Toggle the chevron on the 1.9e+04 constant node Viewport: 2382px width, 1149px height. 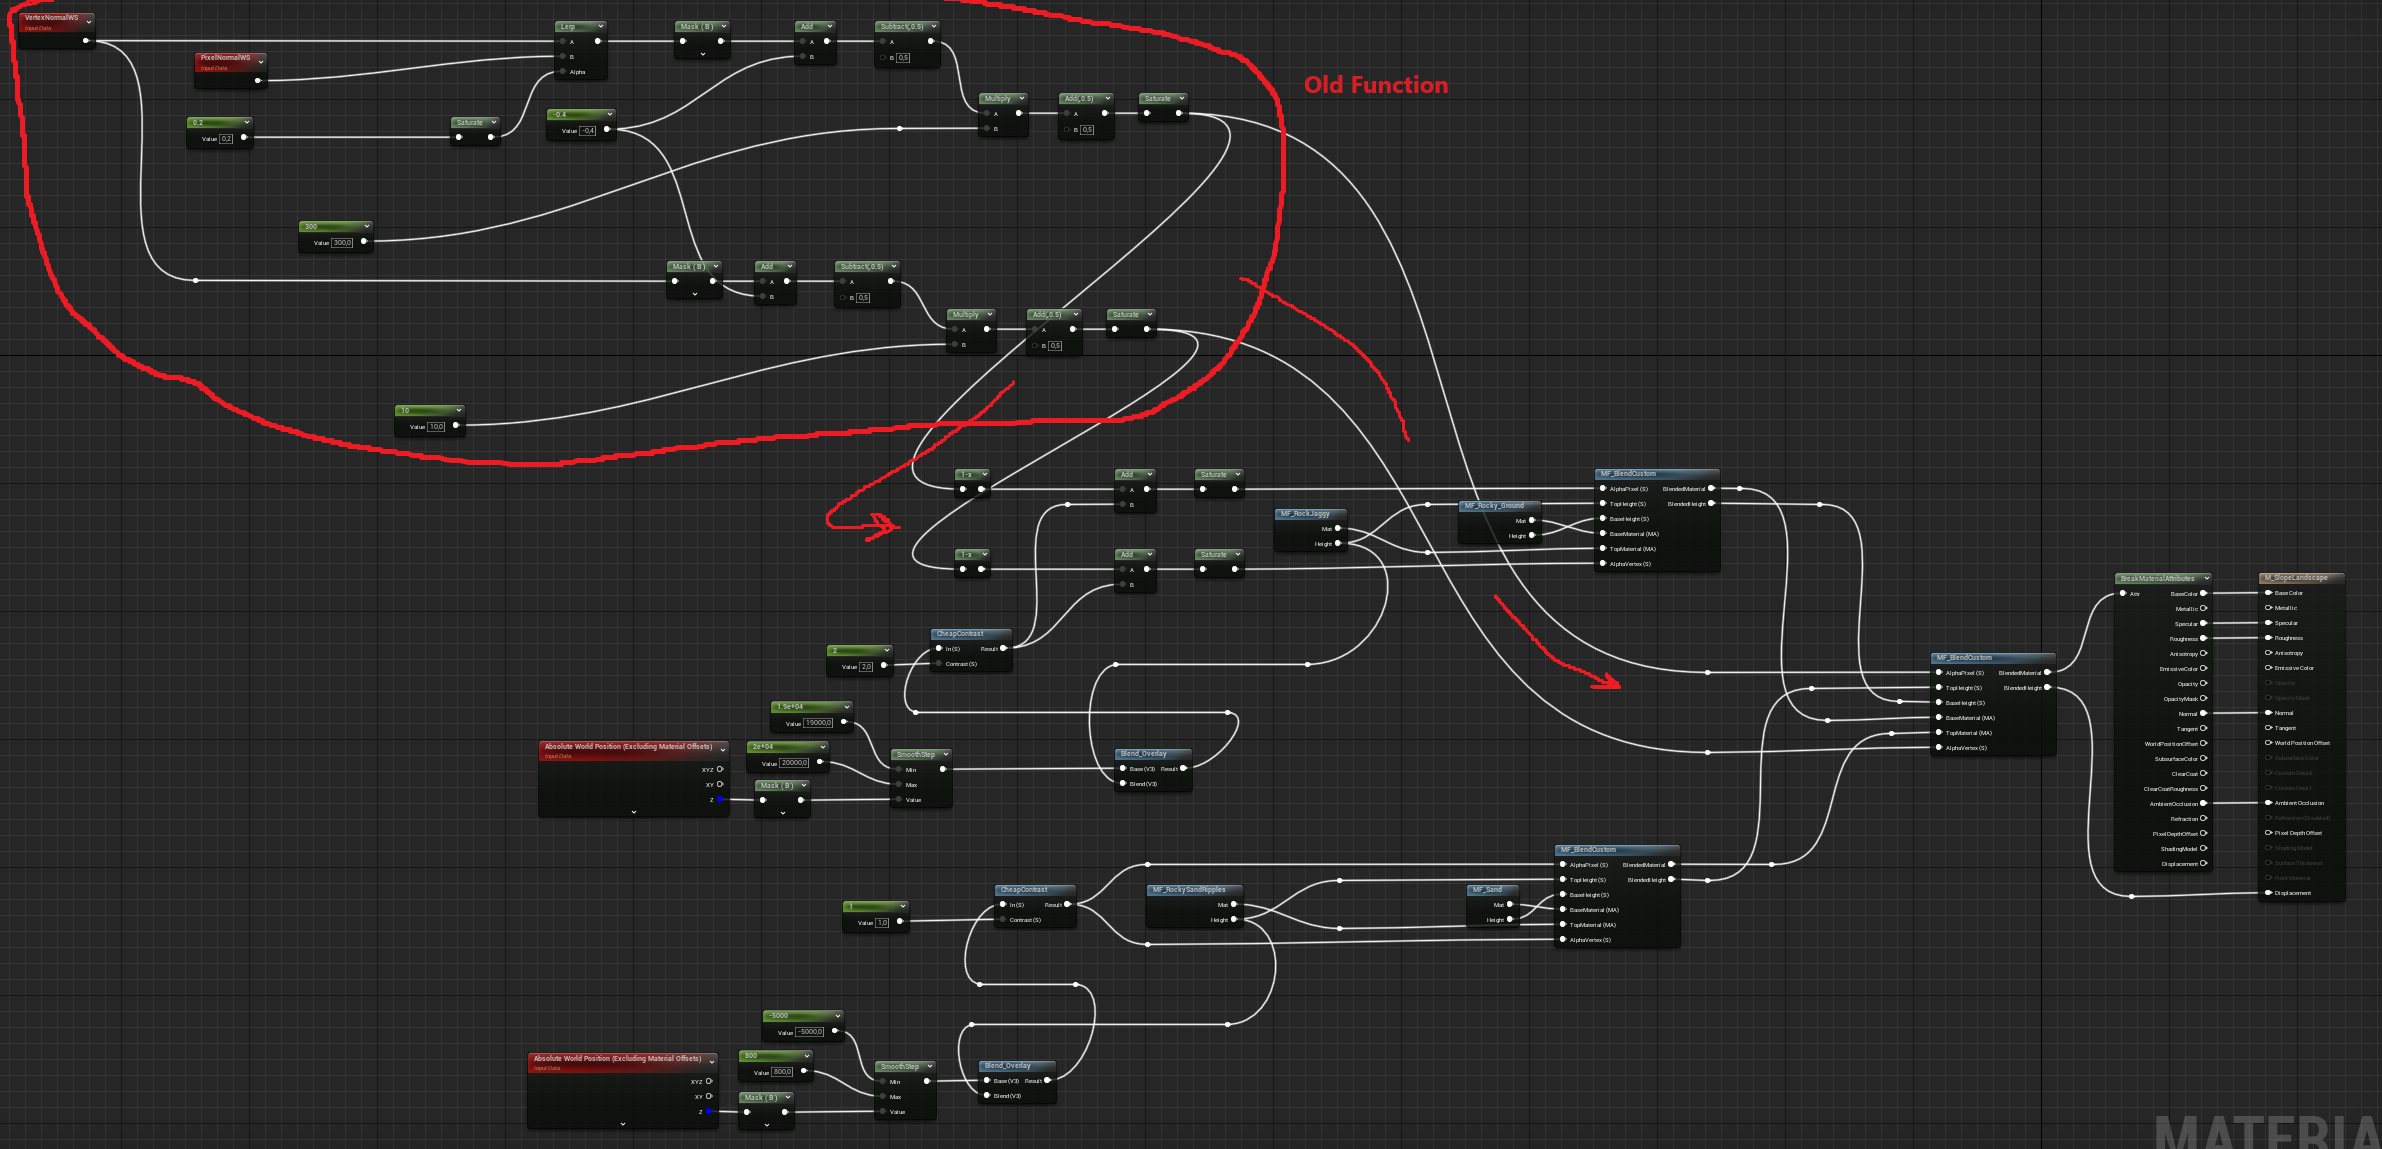(846, 706)
